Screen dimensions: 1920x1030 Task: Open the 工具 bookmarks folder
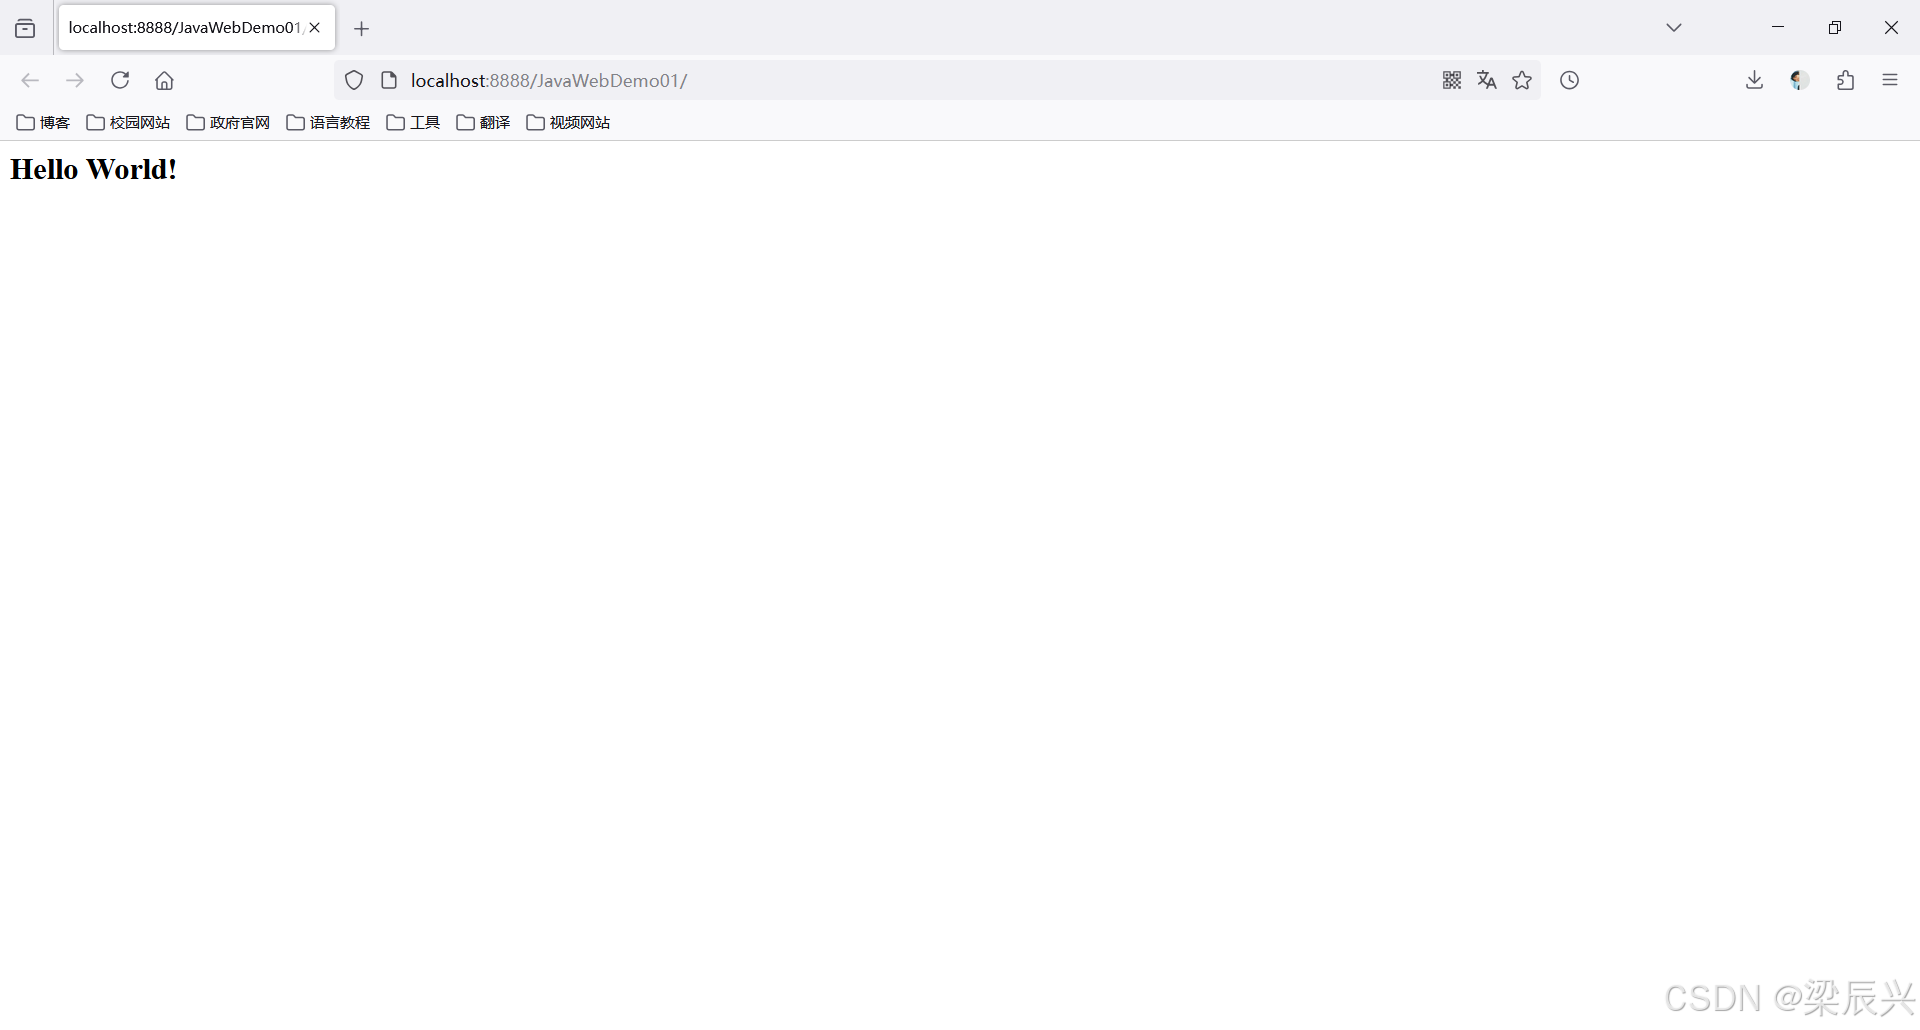(413, 123)
